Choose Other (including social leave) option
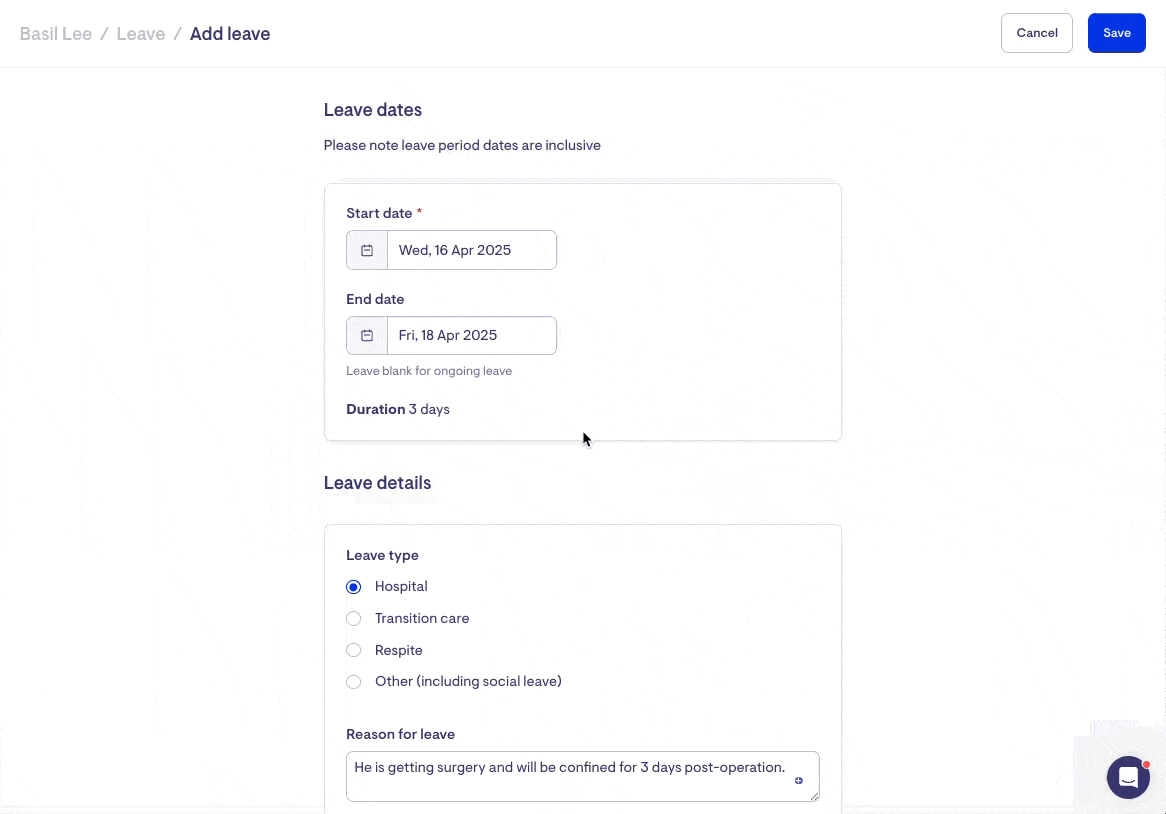 click(353, 682)
